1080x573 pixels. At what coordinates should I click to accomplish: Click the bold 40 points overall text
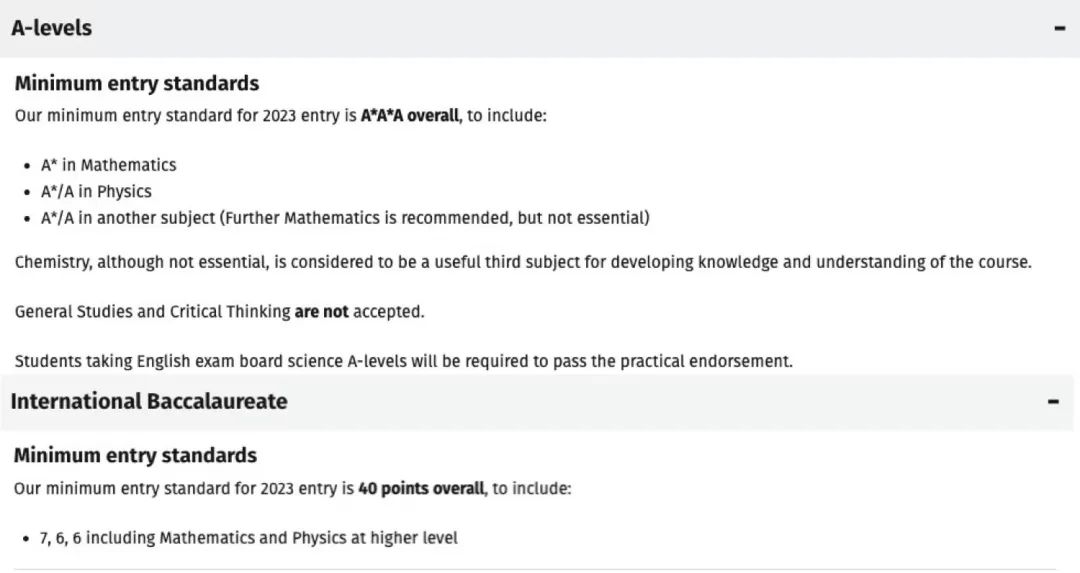tap(421, 488)
